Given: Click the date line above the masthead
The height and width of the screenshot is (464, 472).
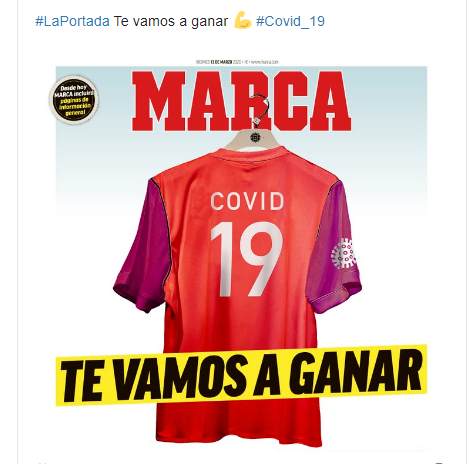Looking at the screenshot, I should (x=237, y=62).
